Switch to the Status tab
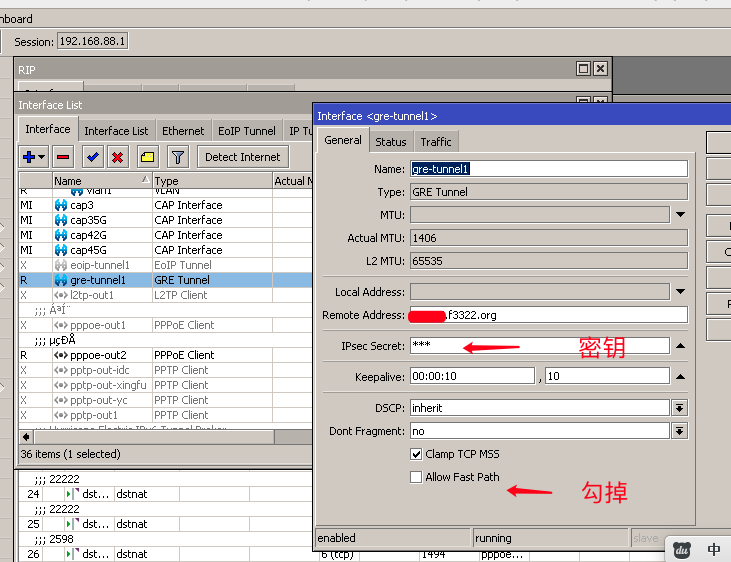The width and height of the screenshot is (731, 562). click(x=390, y=142)
